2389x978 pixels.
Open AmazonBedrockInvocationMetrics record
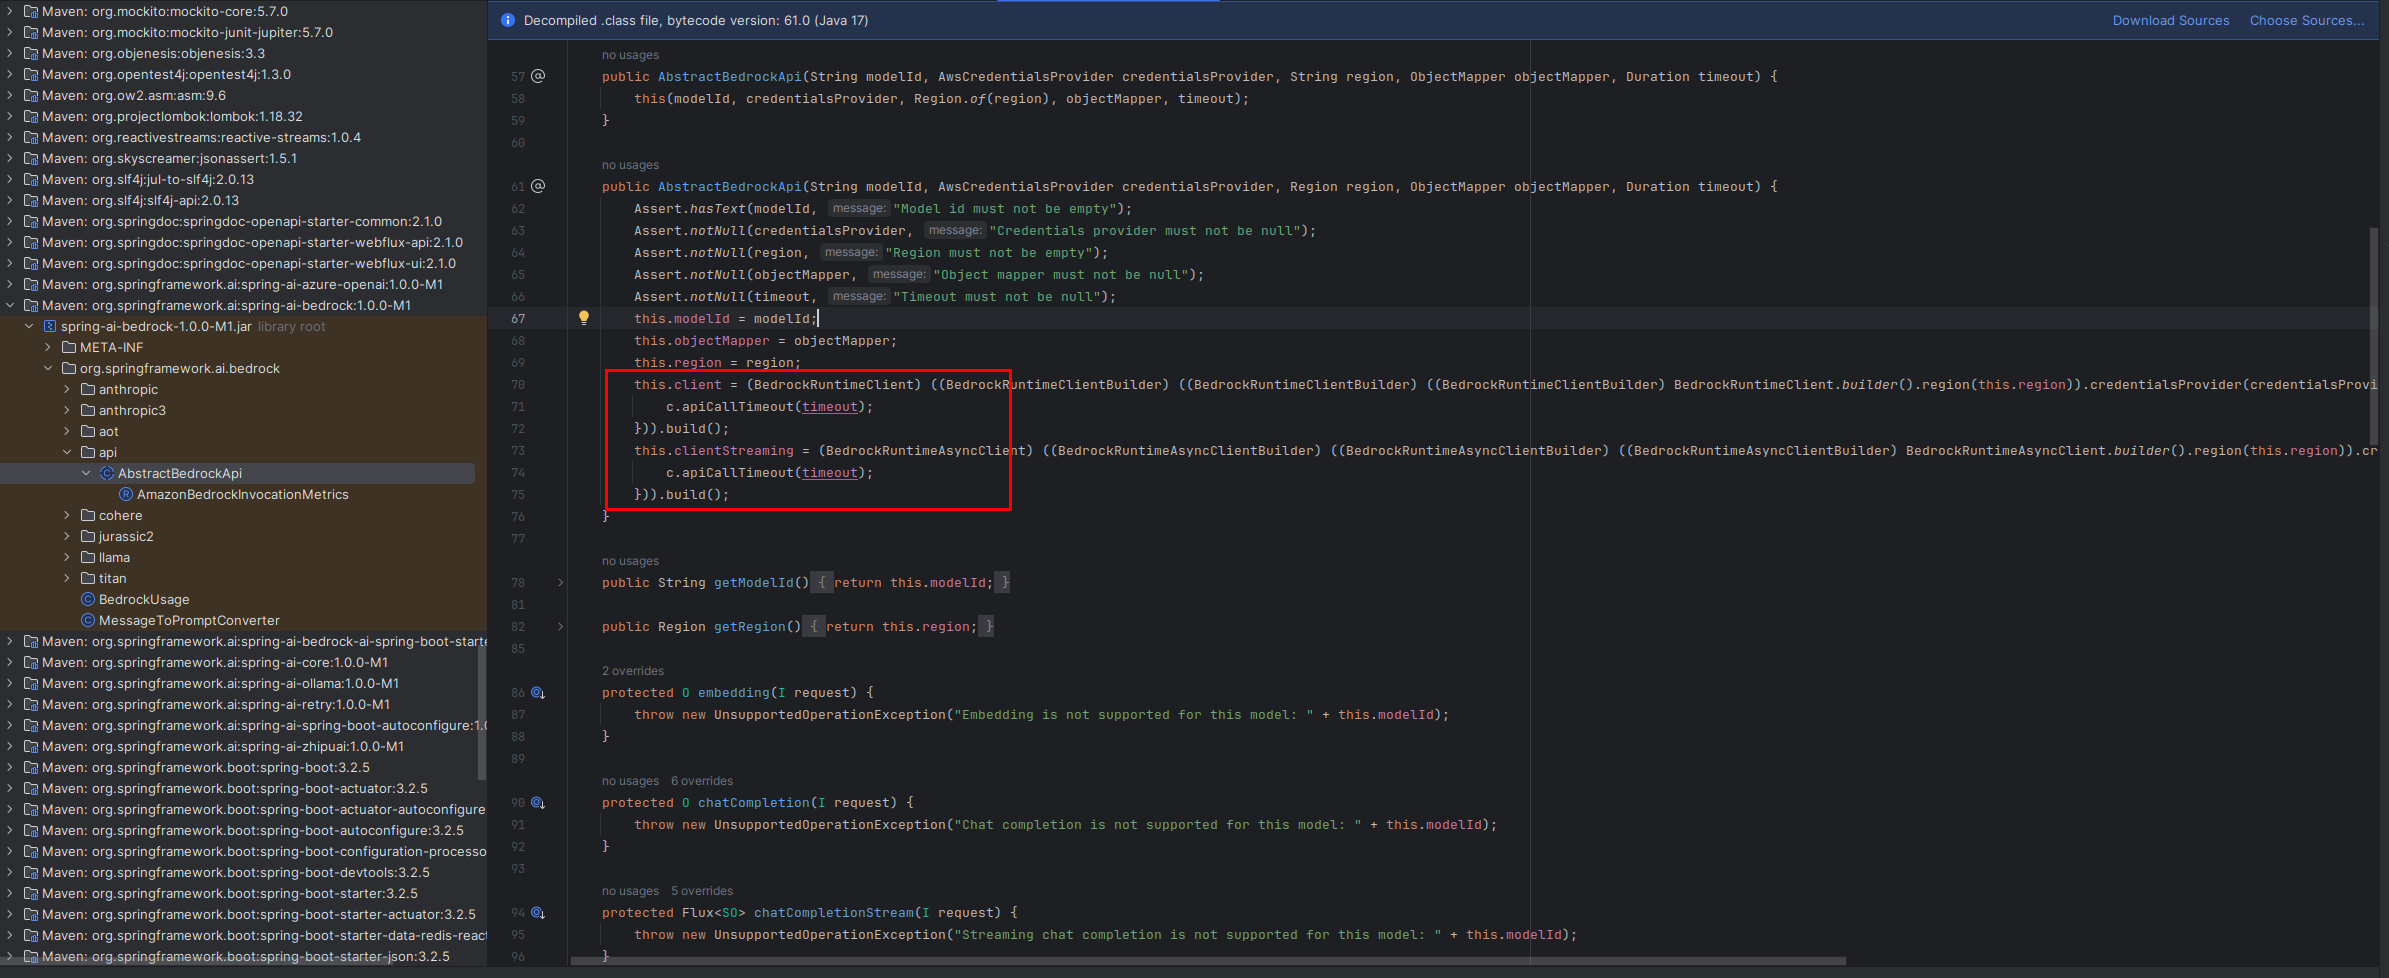[x=242, y=494]
